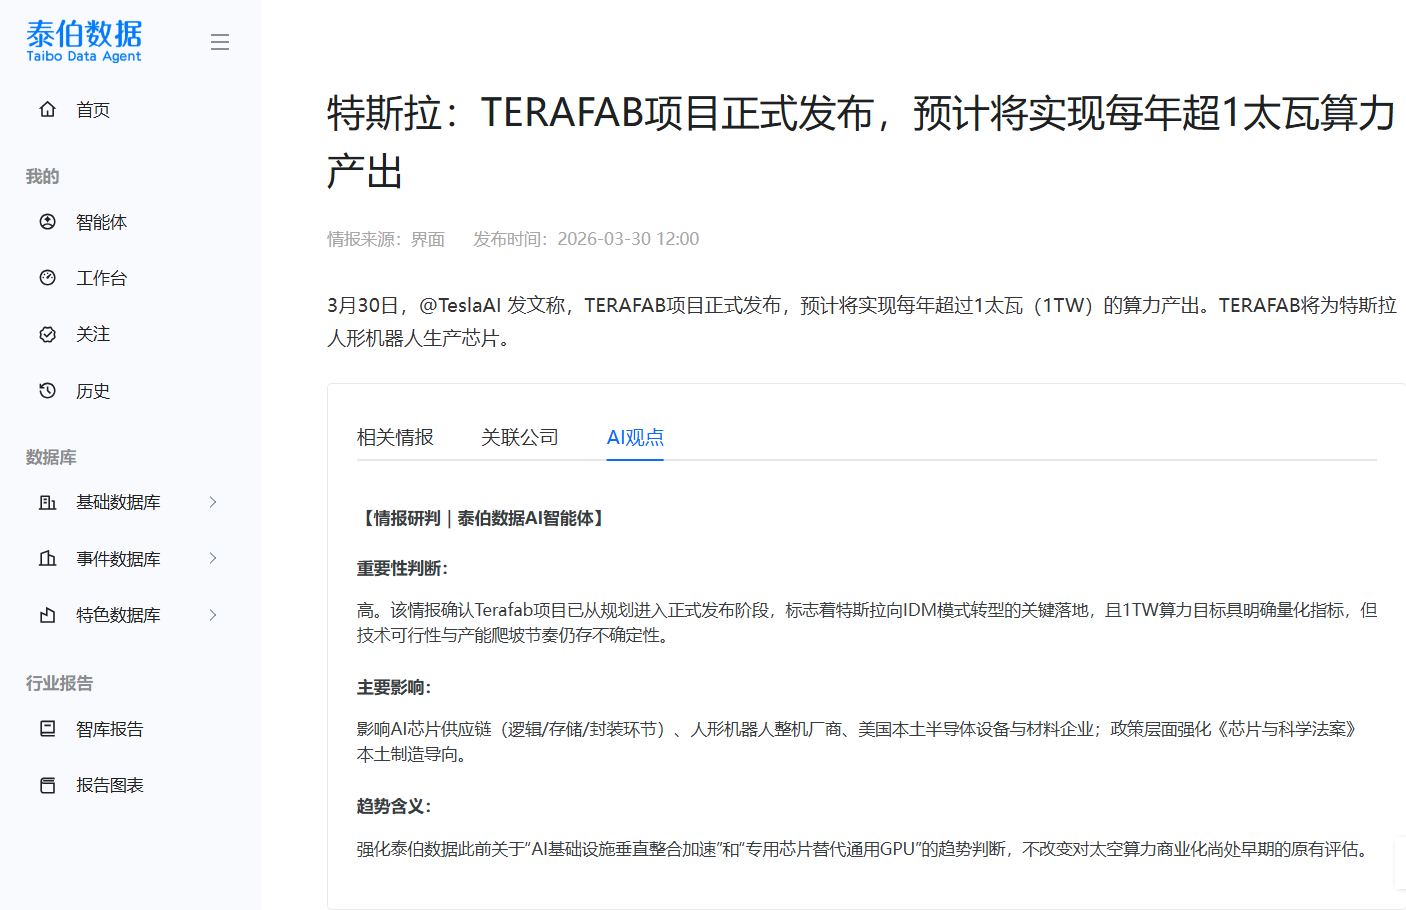Open the 首页 home menu label

tap(93, 110)
